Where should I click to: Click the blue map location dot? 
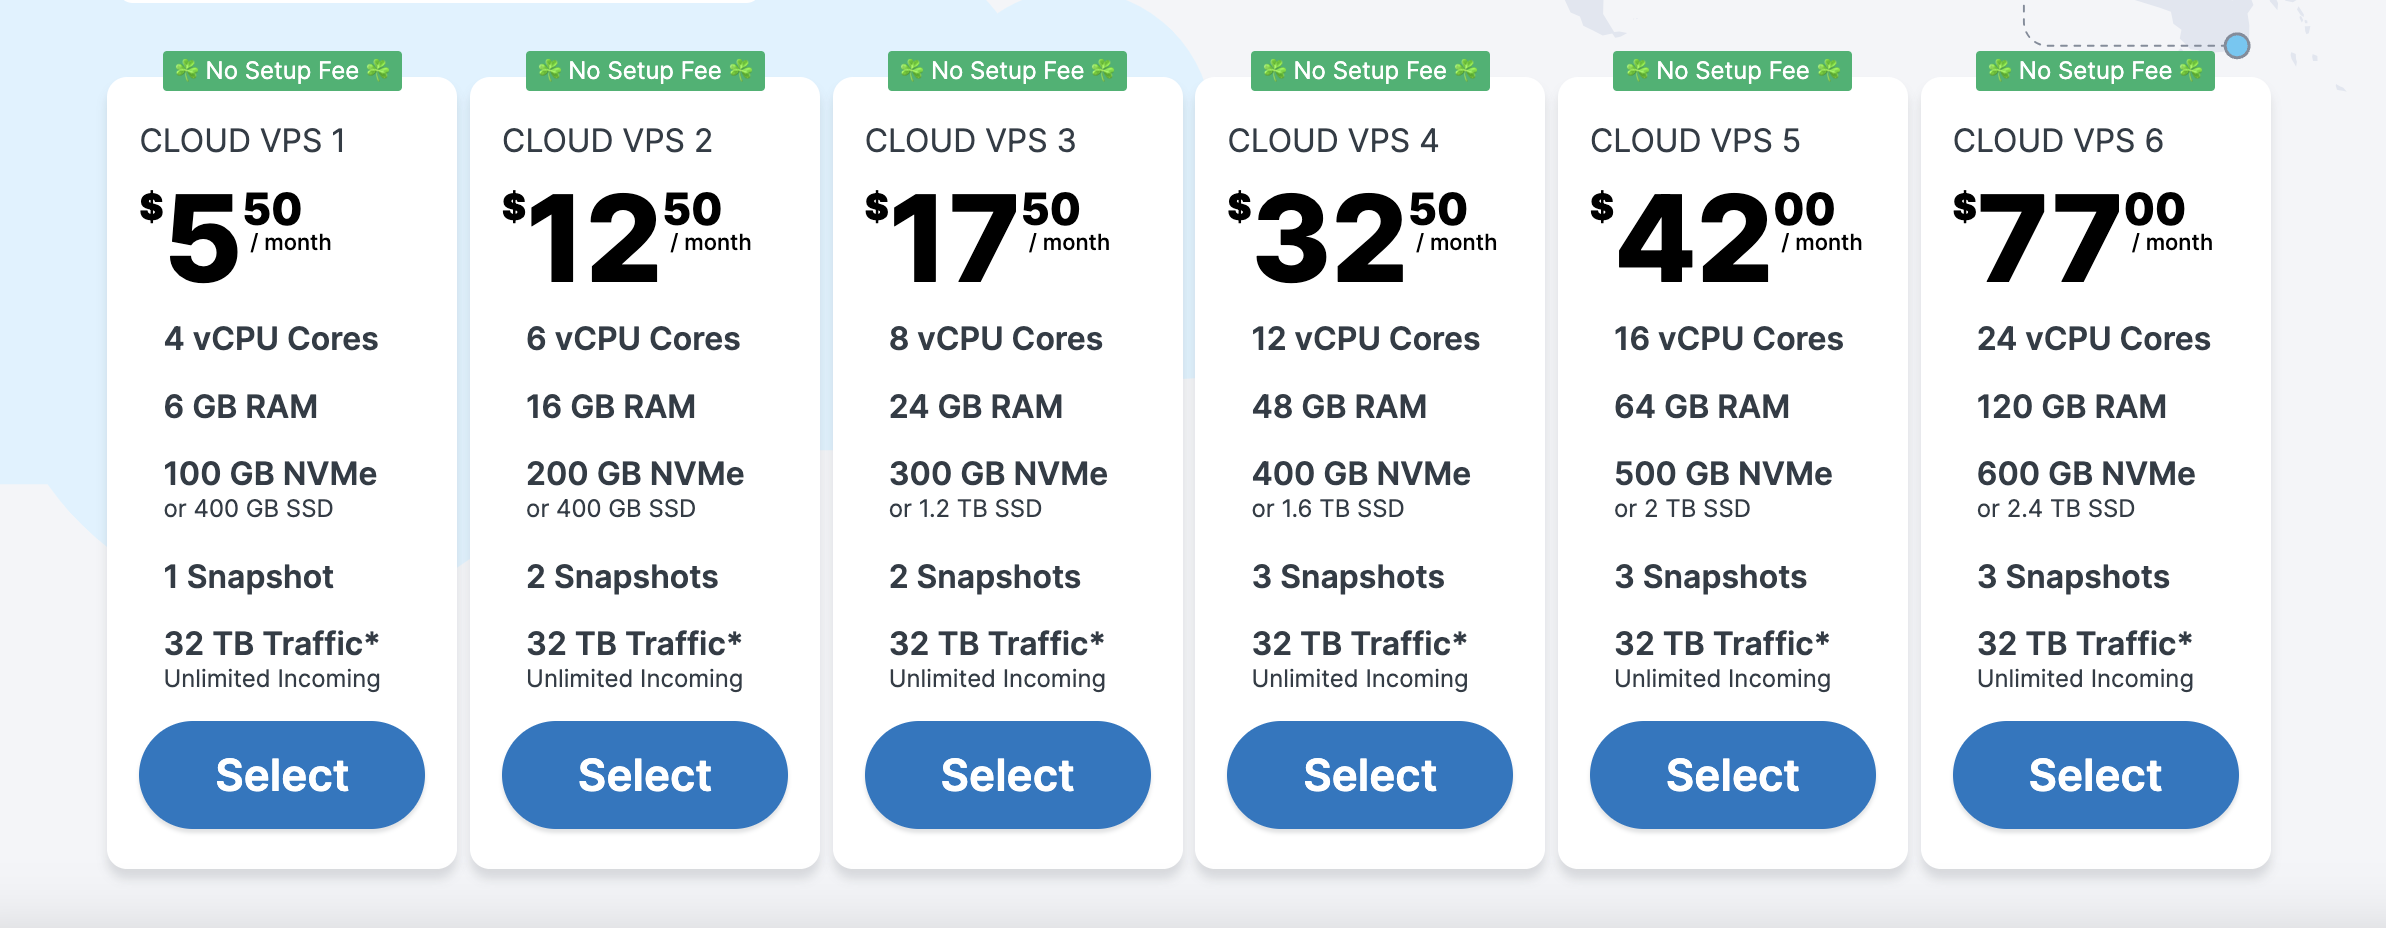pyautogui.click(x=2237, y=46)
